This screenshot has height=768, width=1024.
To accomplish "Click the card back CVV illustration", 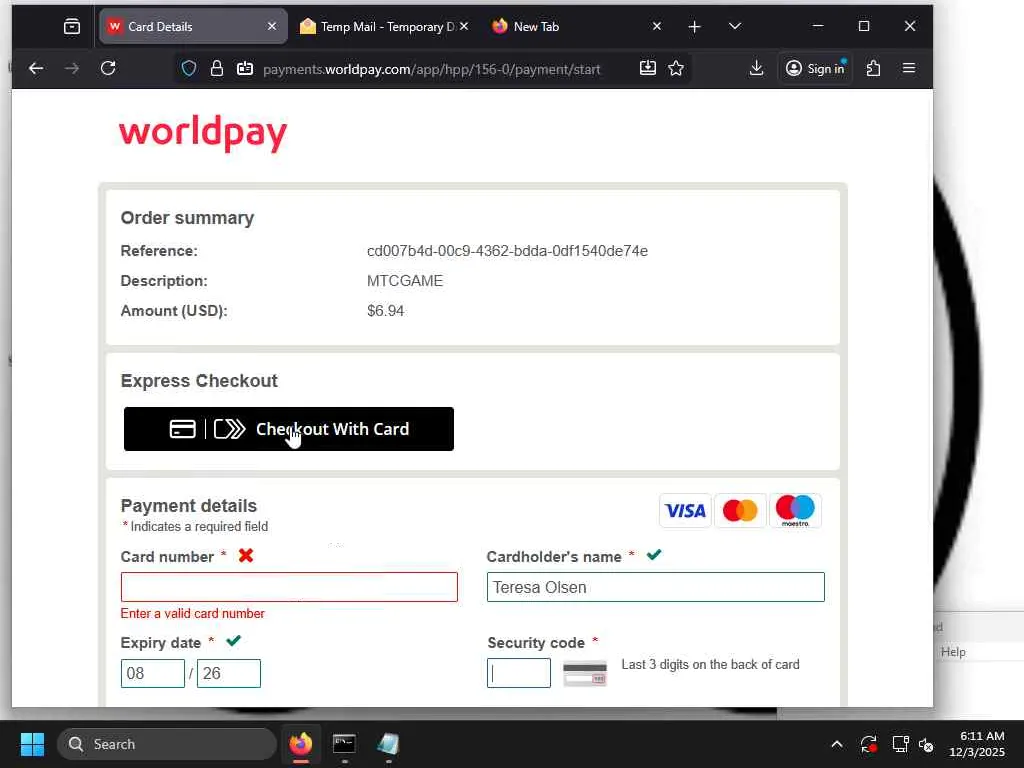I will (x=584, y=674).
